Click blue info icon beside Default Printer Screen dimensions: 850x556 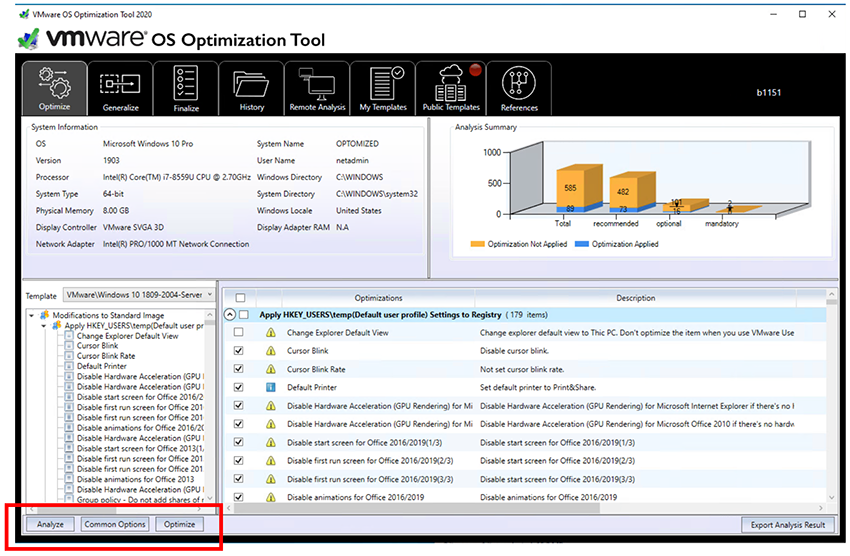click(271, 387)
